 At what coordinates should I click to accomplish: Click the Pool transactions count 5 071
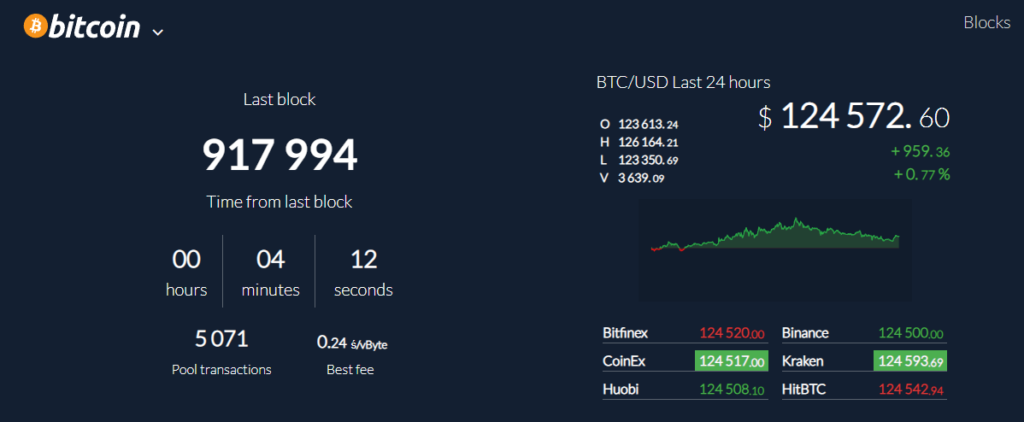coord(221,340)
